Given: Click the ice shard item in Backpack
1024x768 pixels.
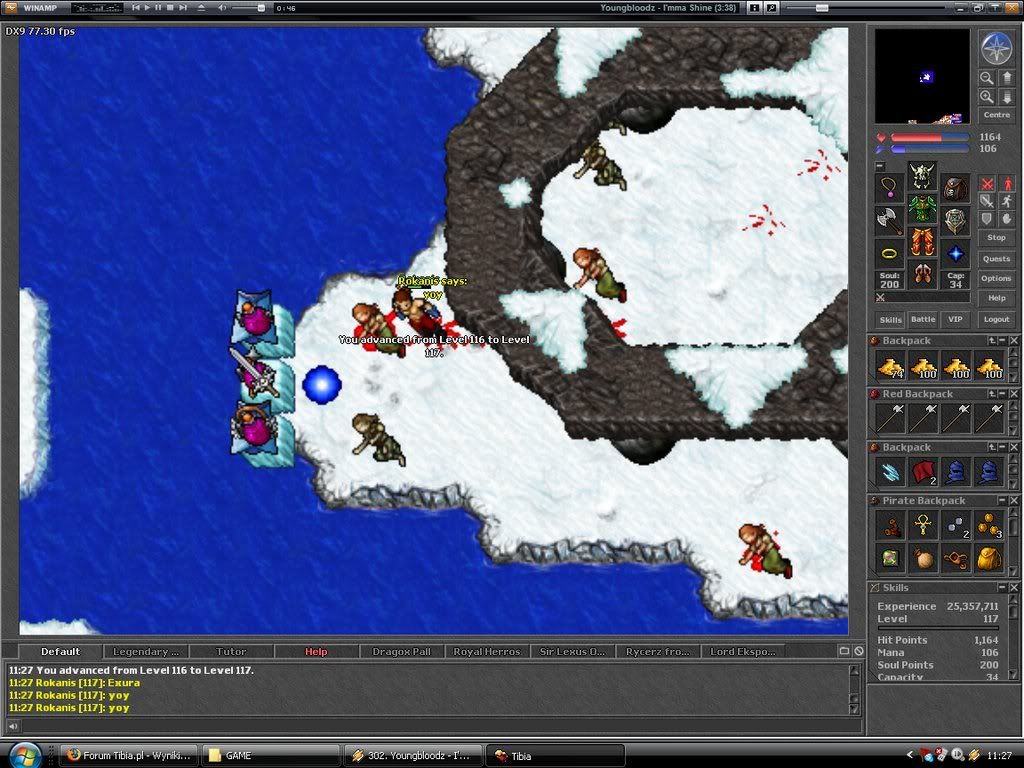Looking at the screenshot, I should [890, 473].
